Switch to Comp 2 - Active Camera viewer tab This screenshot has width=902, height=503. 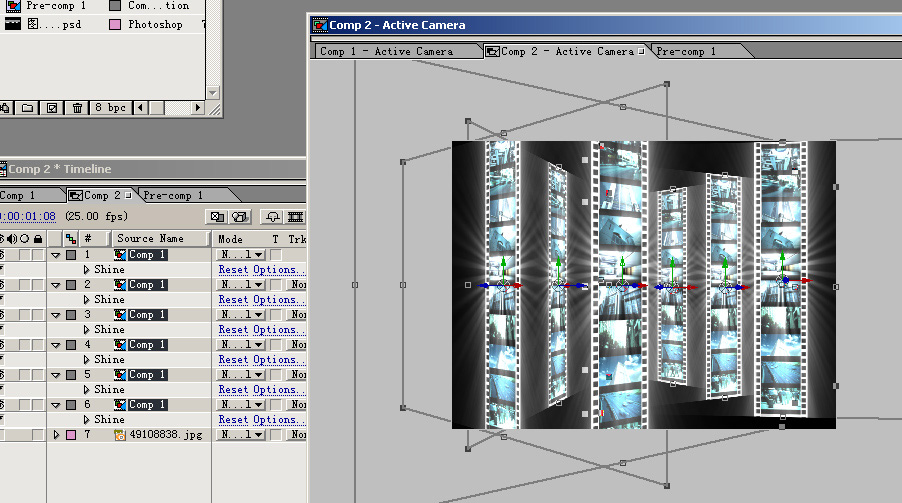click(567, 51)
